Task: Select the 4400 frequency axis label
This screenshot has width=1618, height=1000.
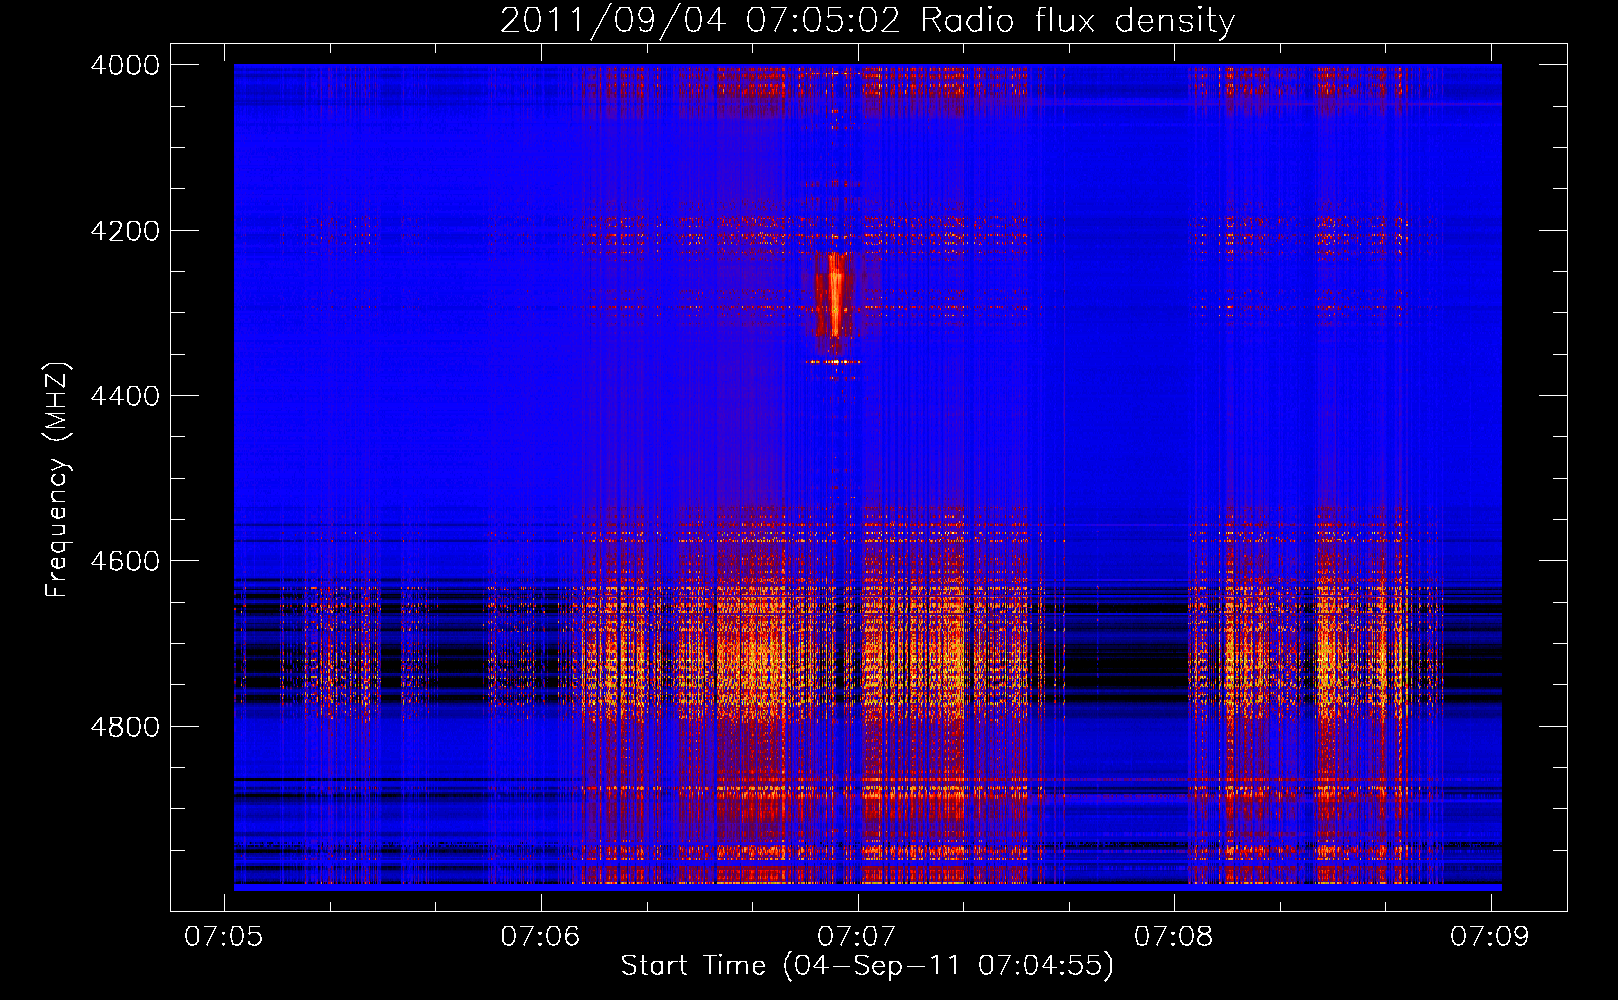Action: 125,396
